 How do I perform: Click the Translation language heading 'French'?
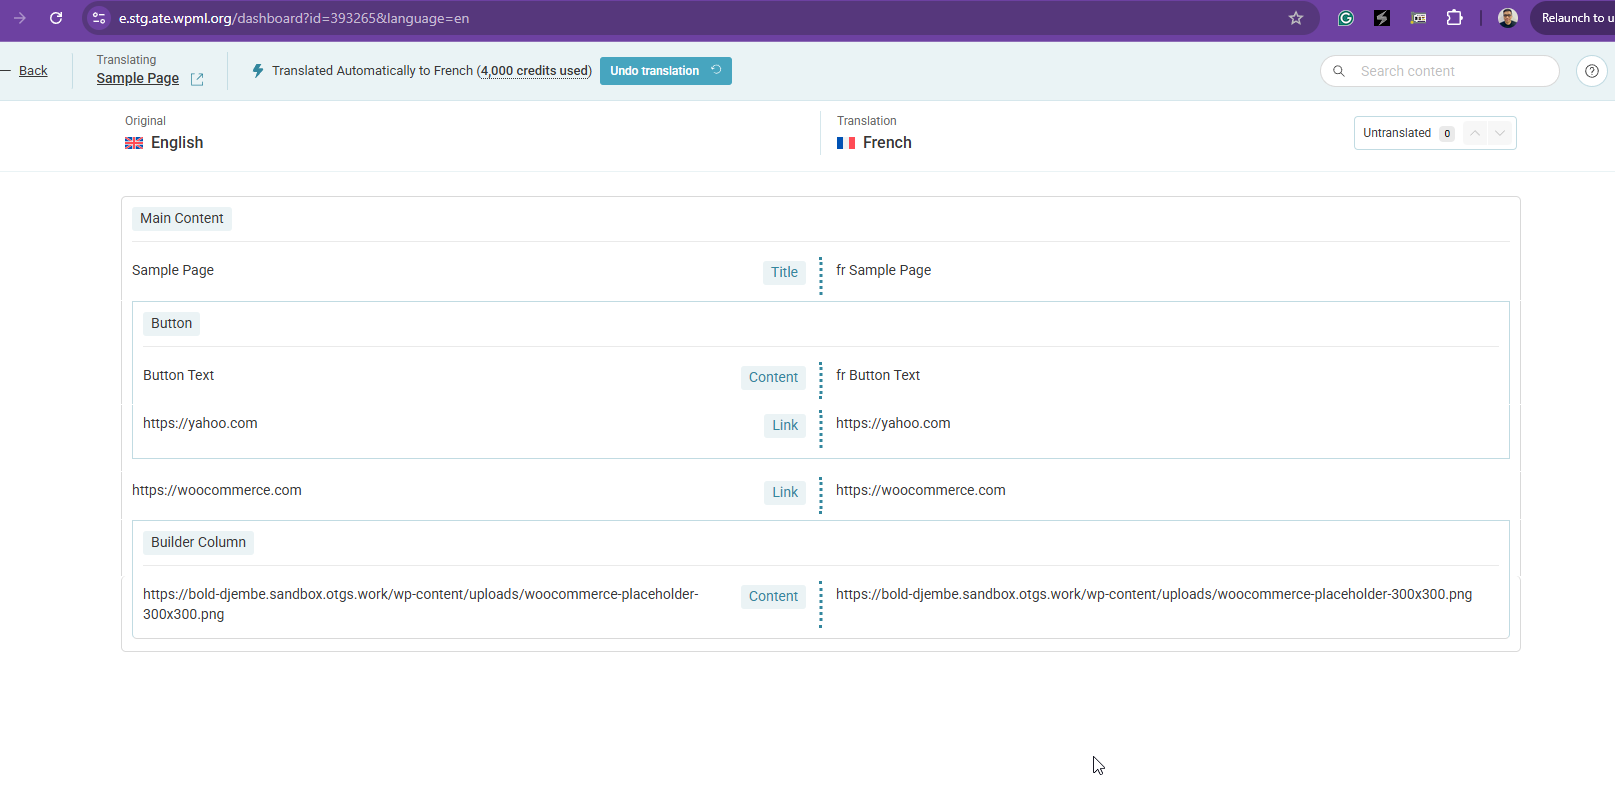click(887, 143)
